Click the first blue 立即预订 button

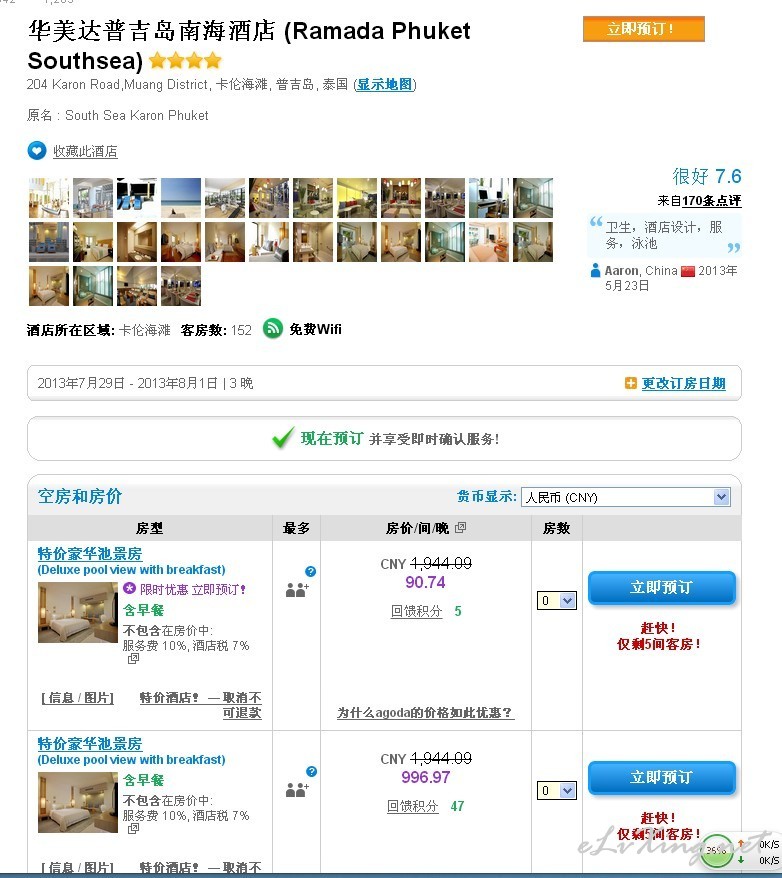pyautogui.click(x=661, y=587)
